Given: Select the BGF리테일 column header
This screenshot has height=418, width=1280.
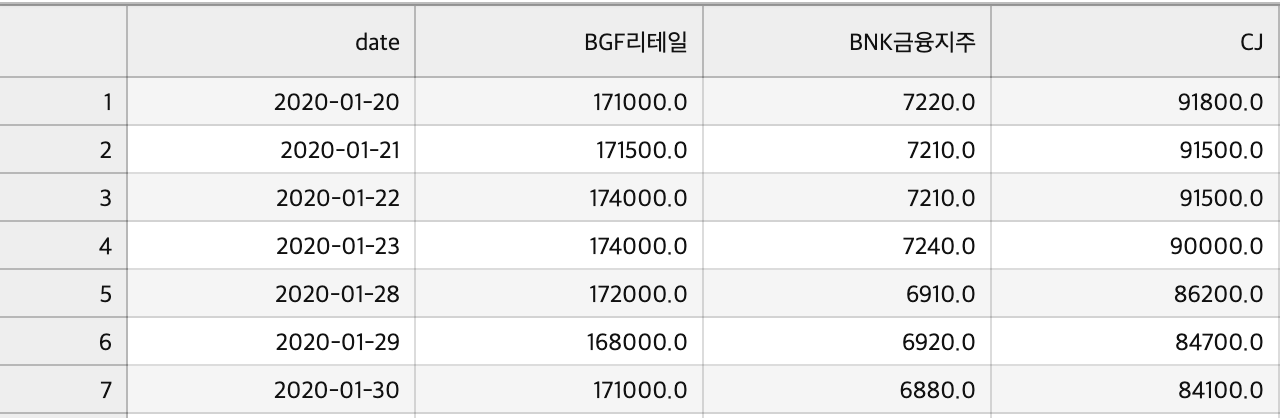Looking at the screenshot, I should pos(559,42).
